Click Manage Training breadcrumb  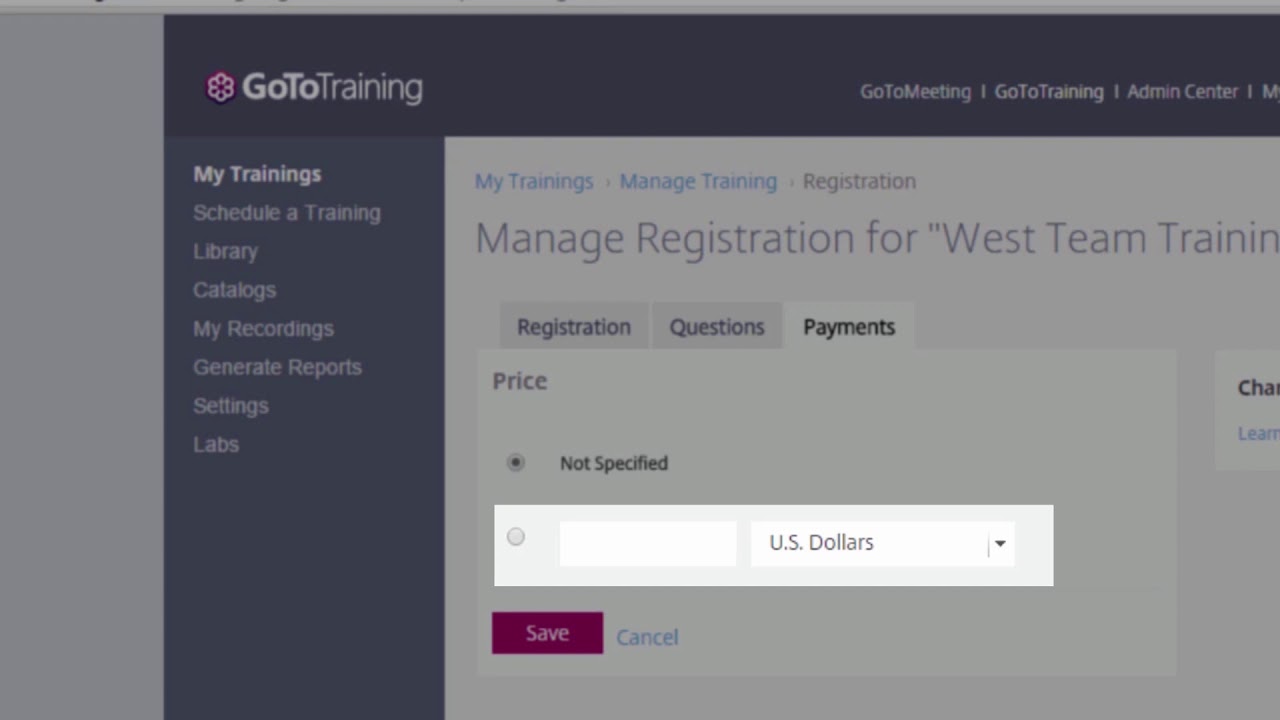click(698, 181)
